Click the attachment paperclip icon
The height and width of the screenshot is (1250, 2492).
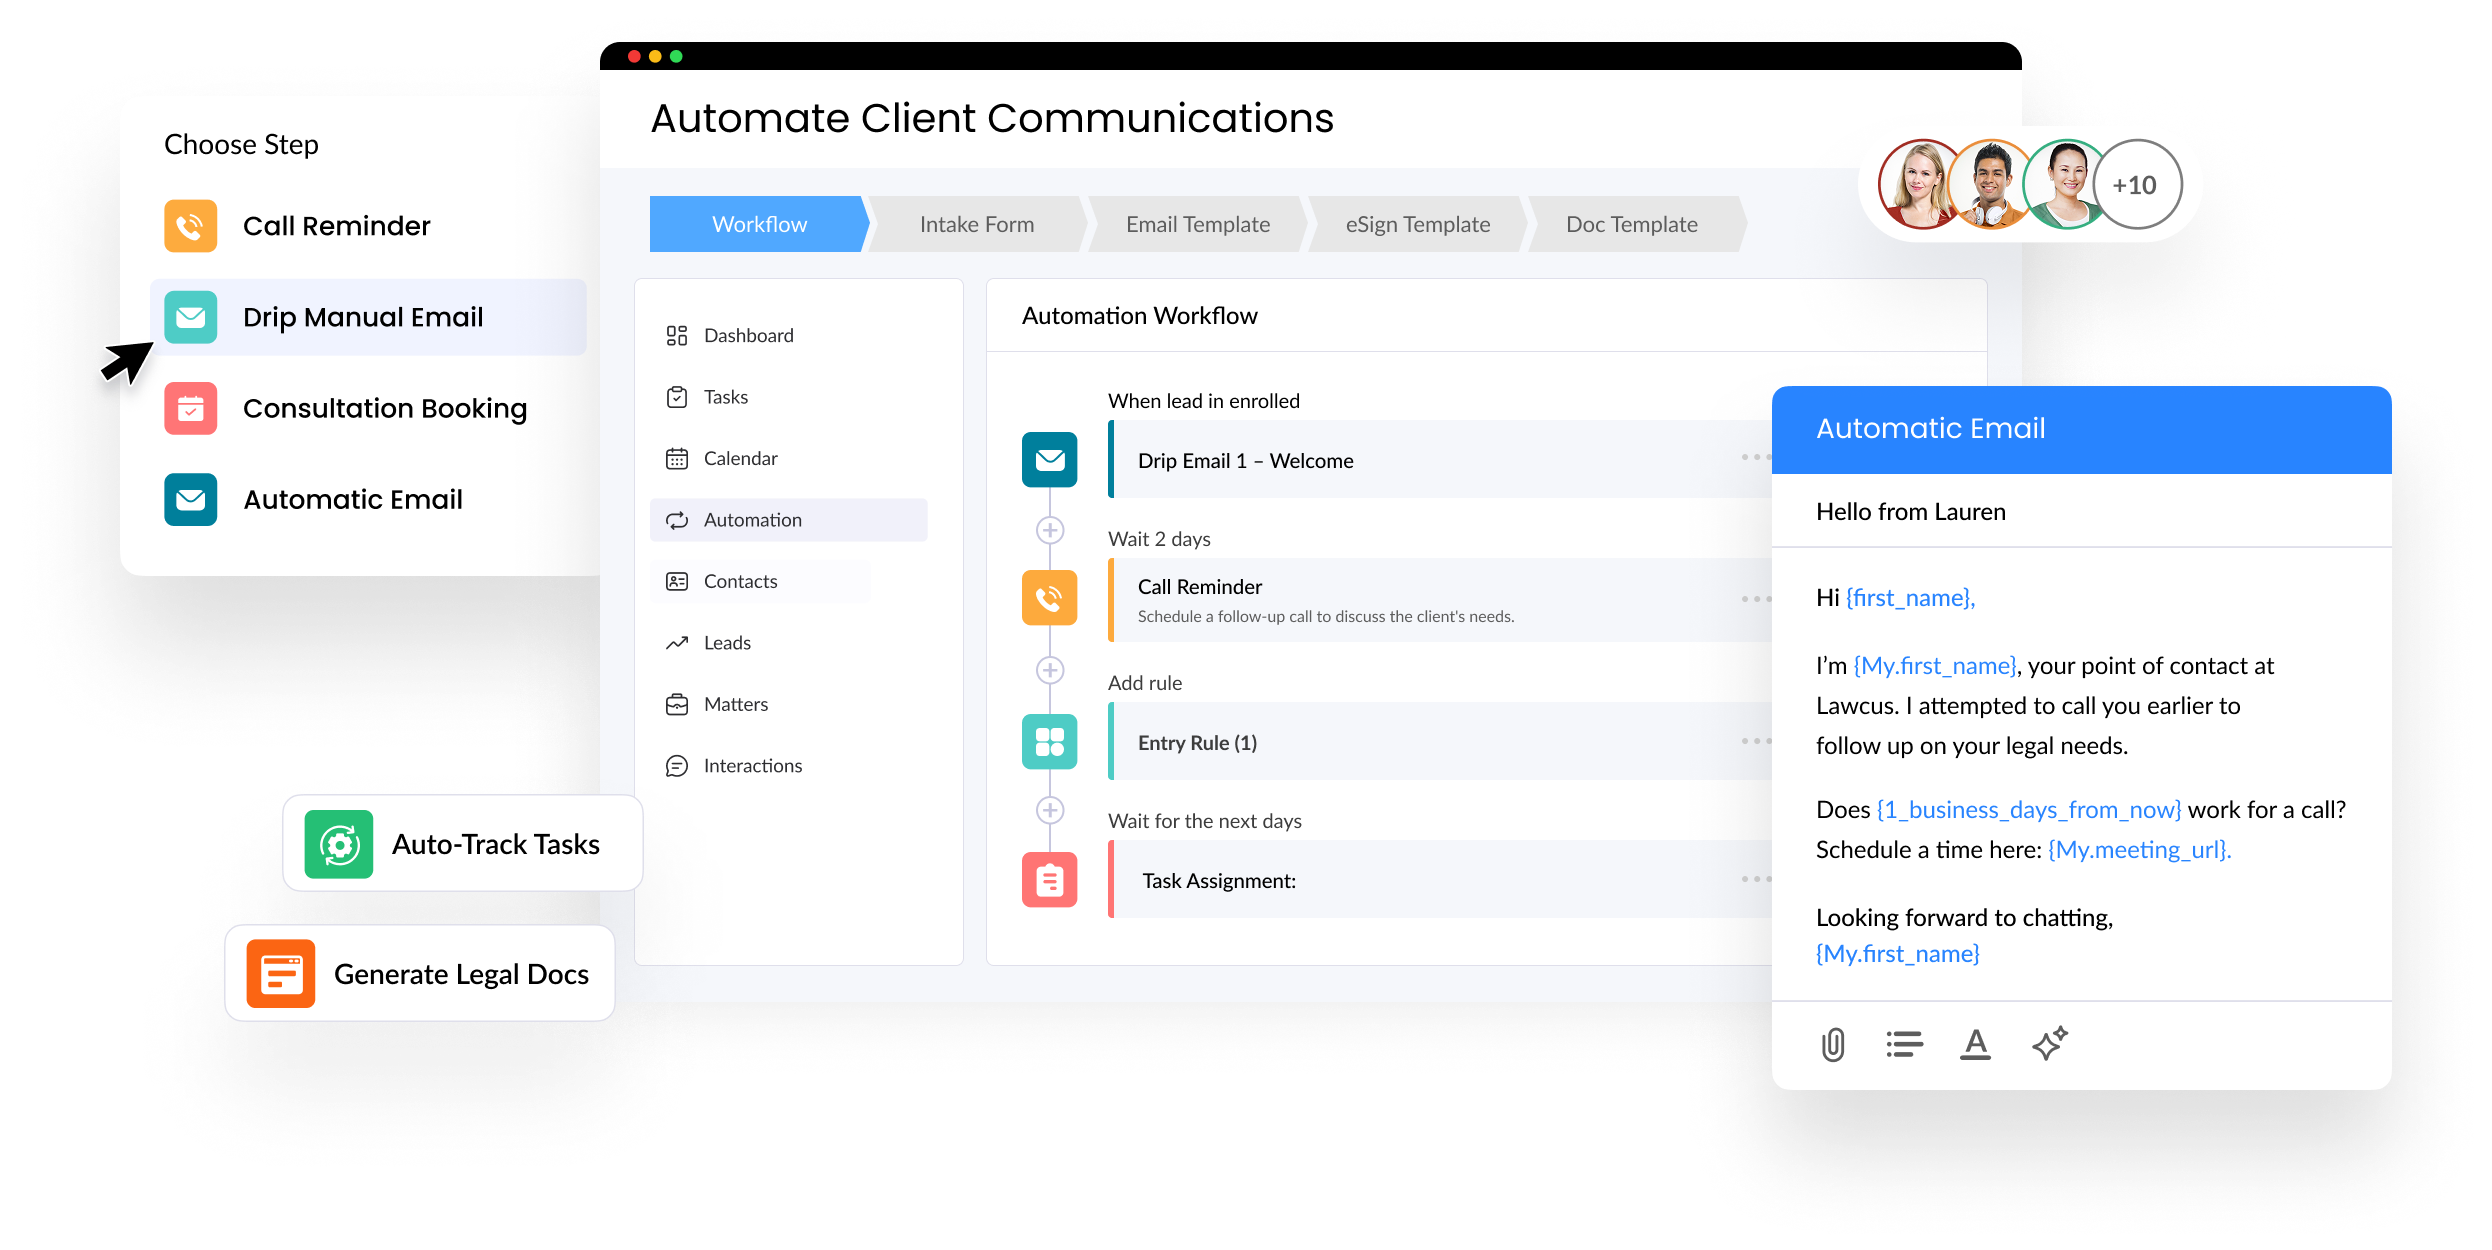tap(1832, 1044)
